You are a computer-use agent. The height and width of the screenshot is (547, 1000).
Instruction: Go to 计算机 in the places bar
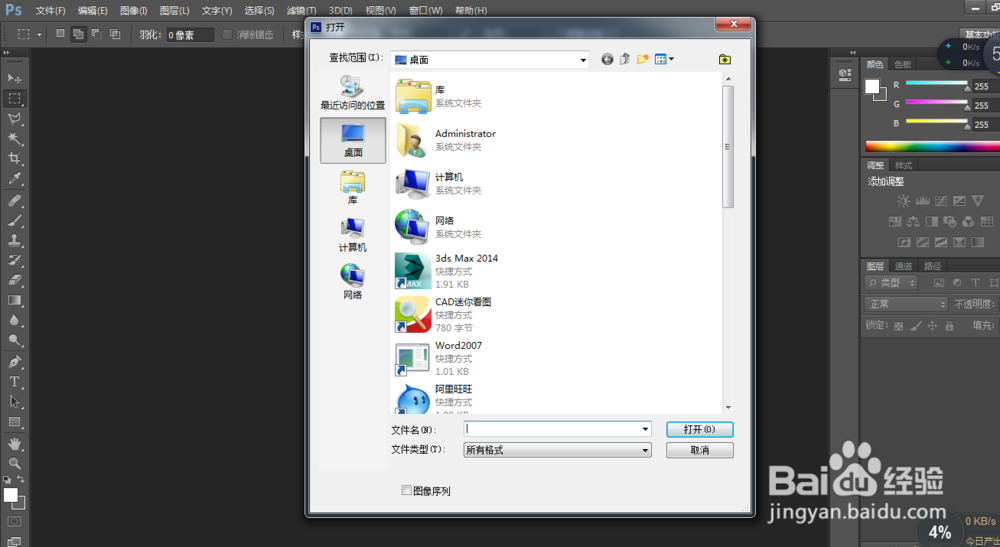click(x=353, y=235)
